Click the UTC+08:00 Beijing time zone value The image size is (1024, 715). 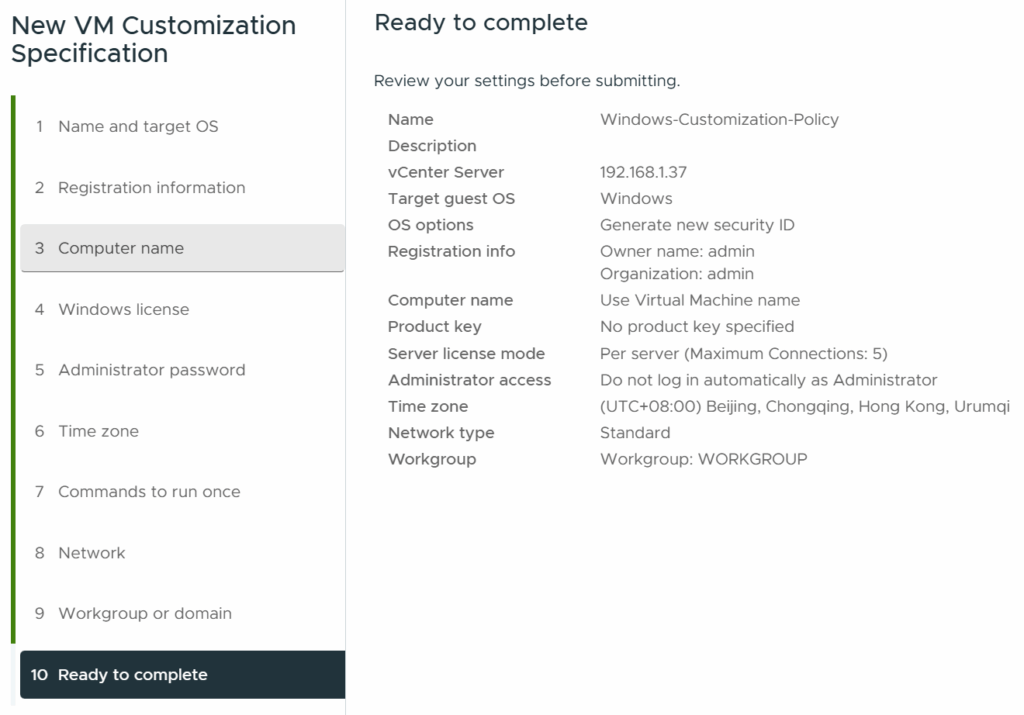805,407
